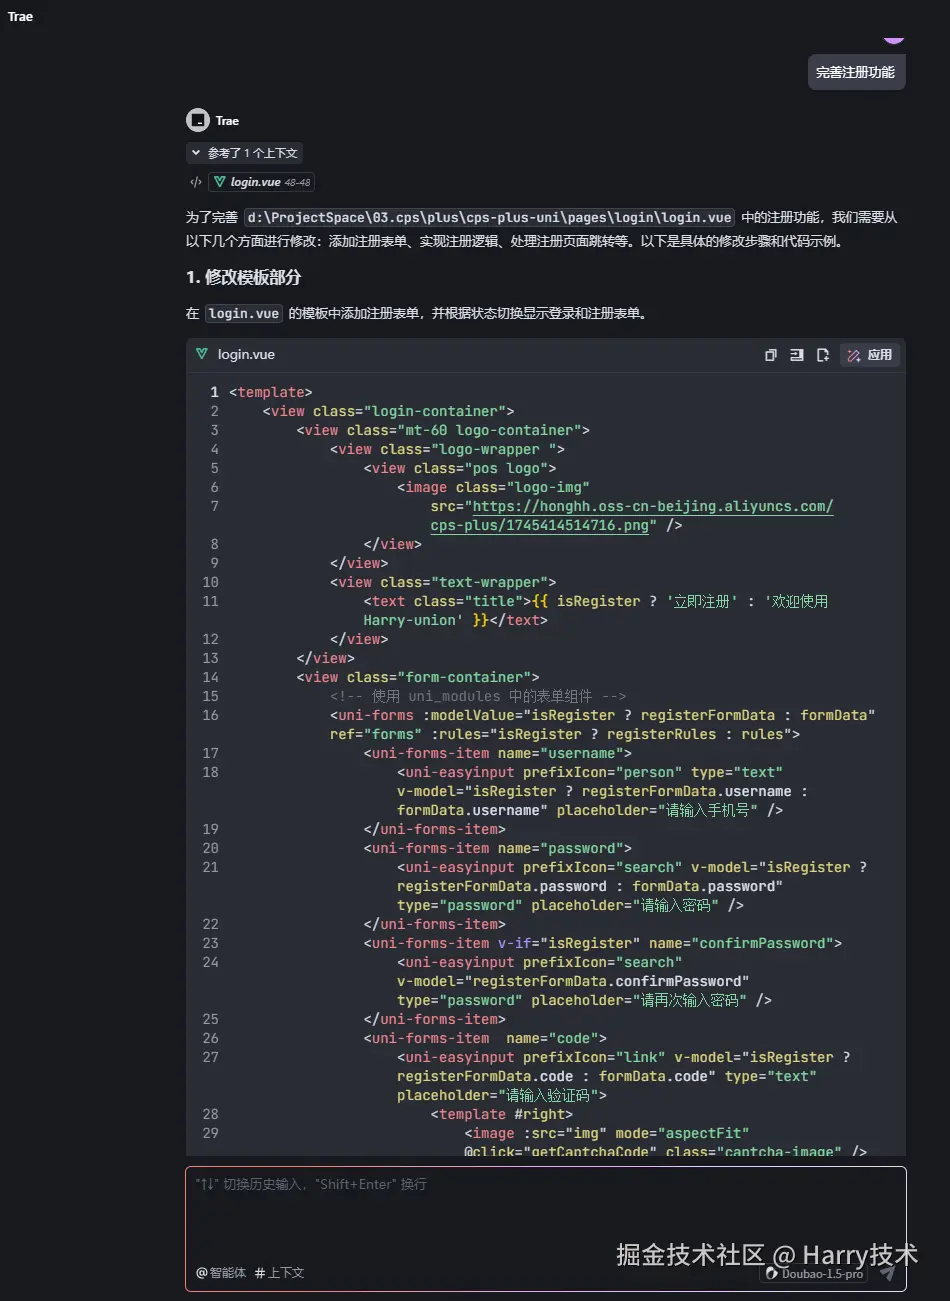Viewport: 950px width, 1301px height.
Task: Open the Doubao-1.5-pro model selector
Action: coord(814,1274)
